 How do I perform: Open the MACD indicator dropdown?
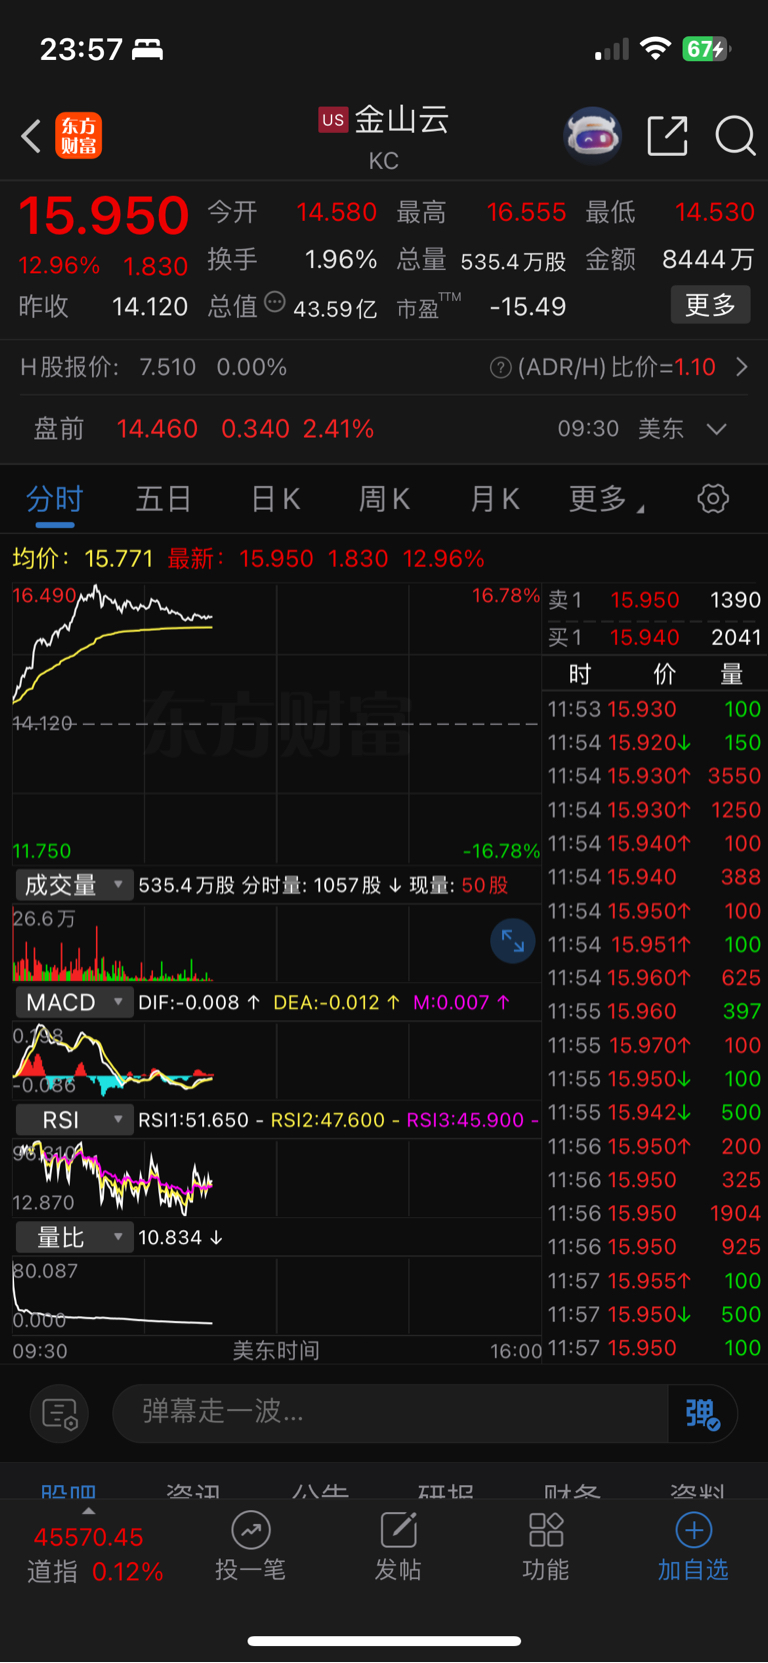(74, 1002)
